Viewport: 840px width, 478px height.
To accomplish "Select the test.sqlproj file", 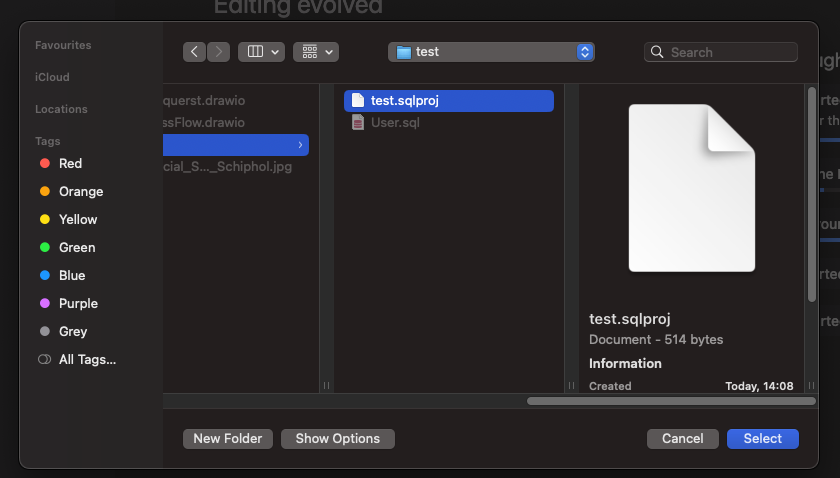I will pos(404,100).
